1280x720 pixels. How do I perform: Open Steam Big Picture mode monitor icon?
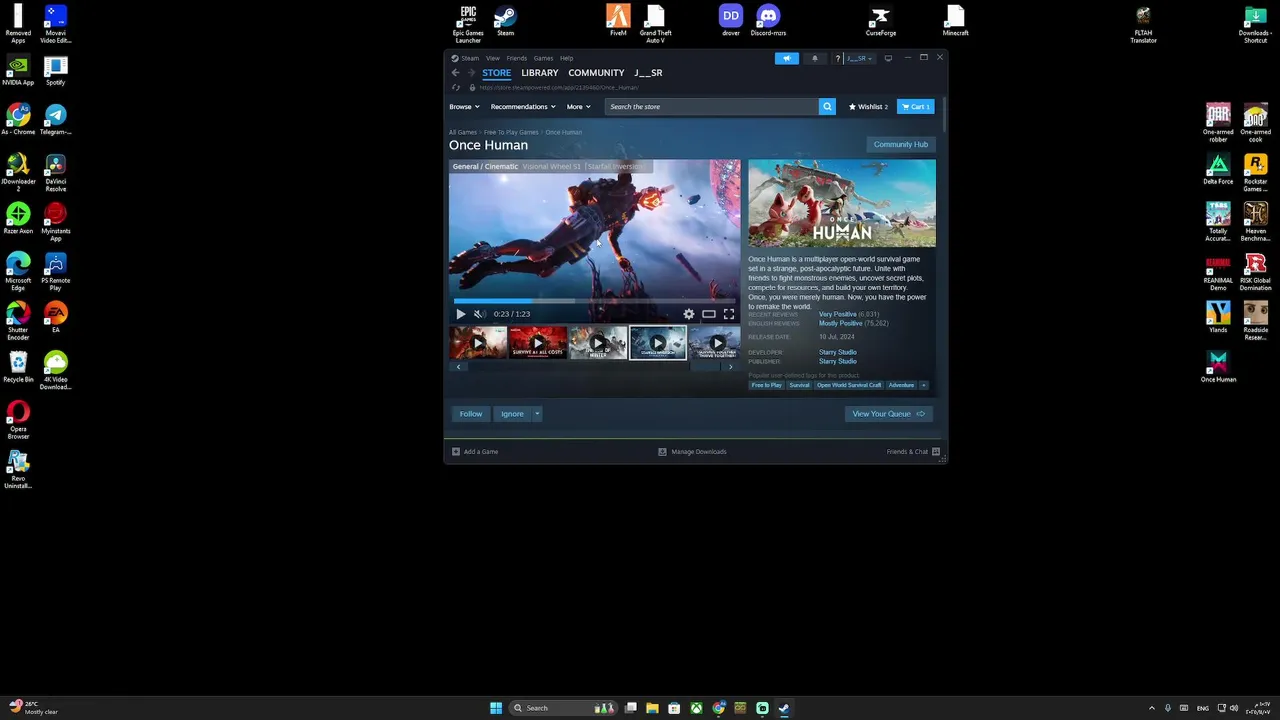click(x=888, y=58)
